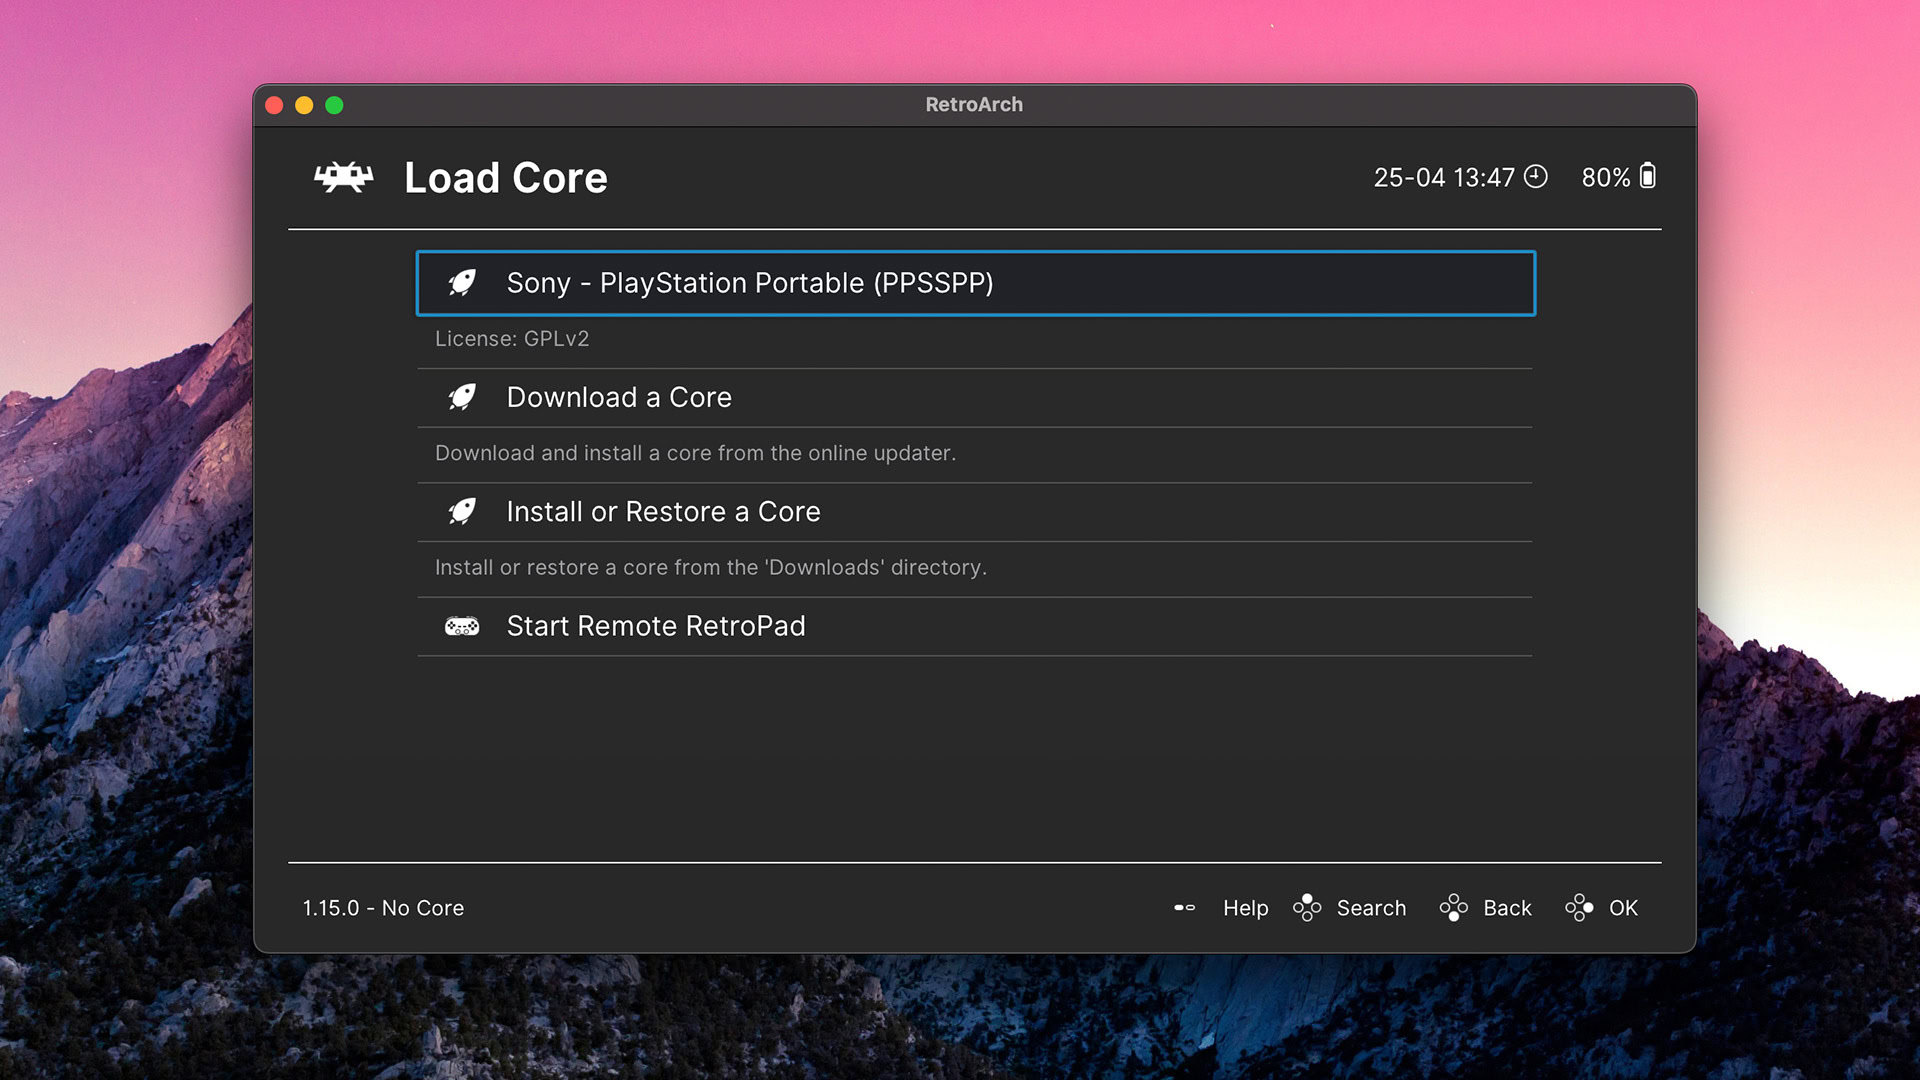Click the battery icon next to 80%
The image size is (1920, 1080).
tap(1648, 176)
